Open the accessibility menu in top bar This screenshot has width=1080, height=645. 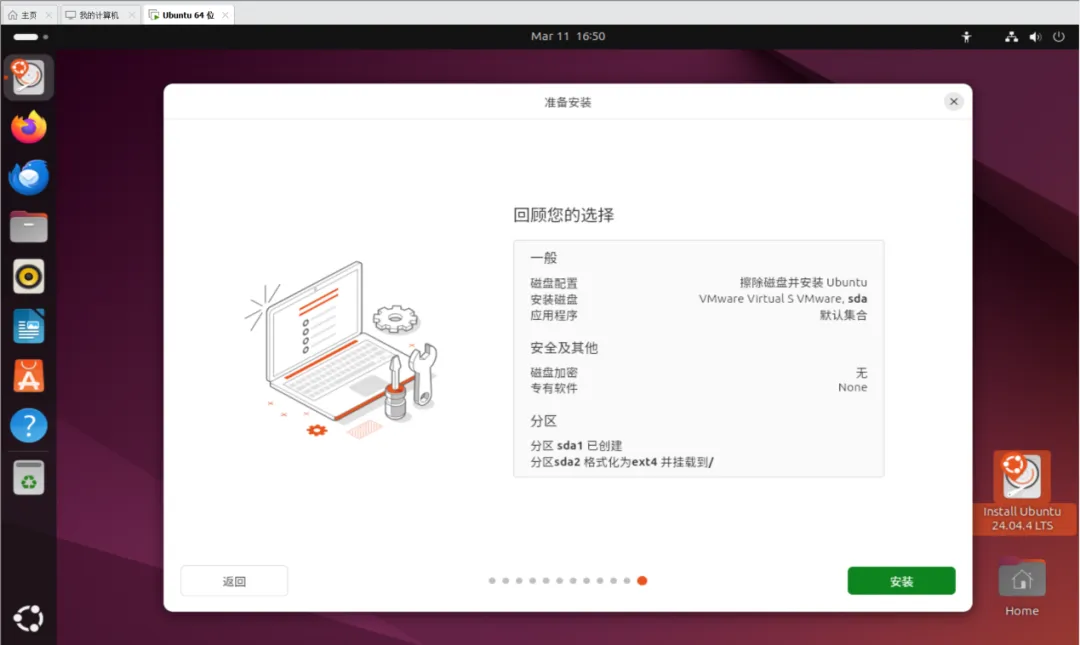pyautogui.click(x=966, y=37)
